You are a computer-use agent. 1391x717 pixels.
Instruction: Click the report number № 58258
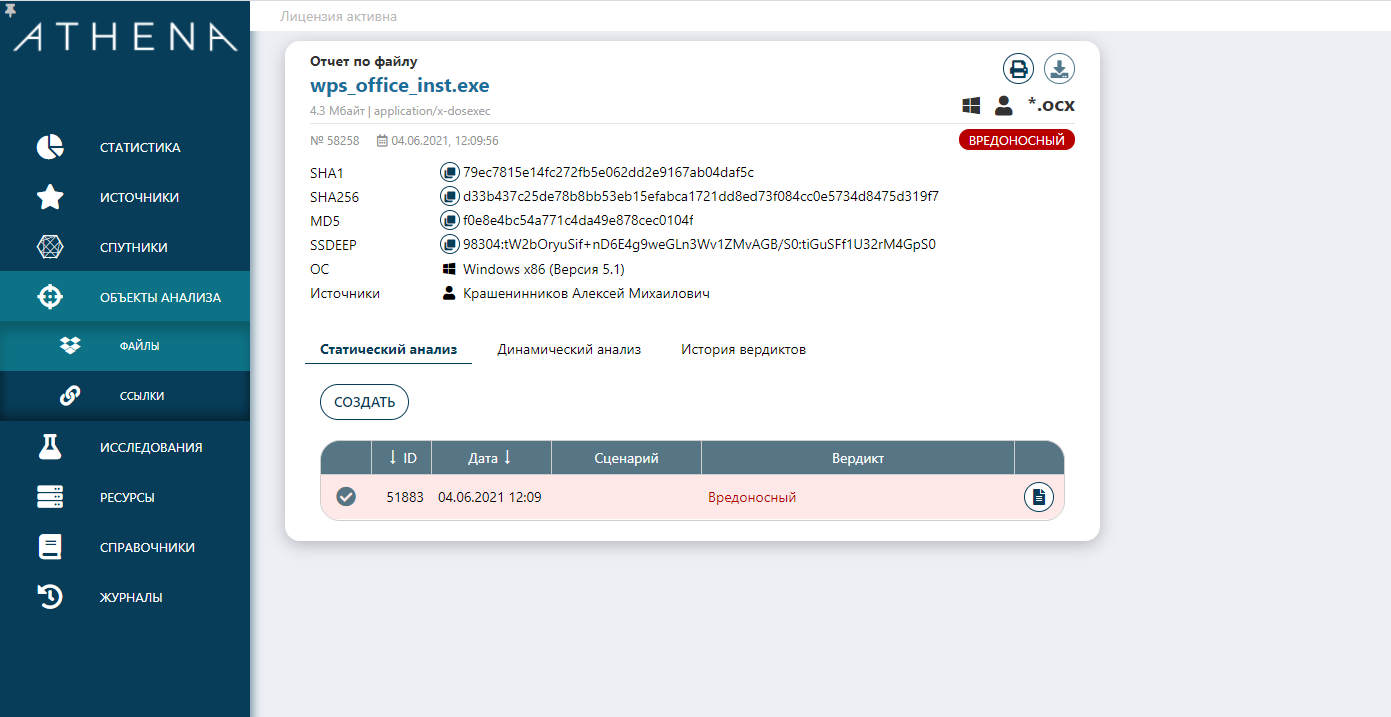(335, 141)
